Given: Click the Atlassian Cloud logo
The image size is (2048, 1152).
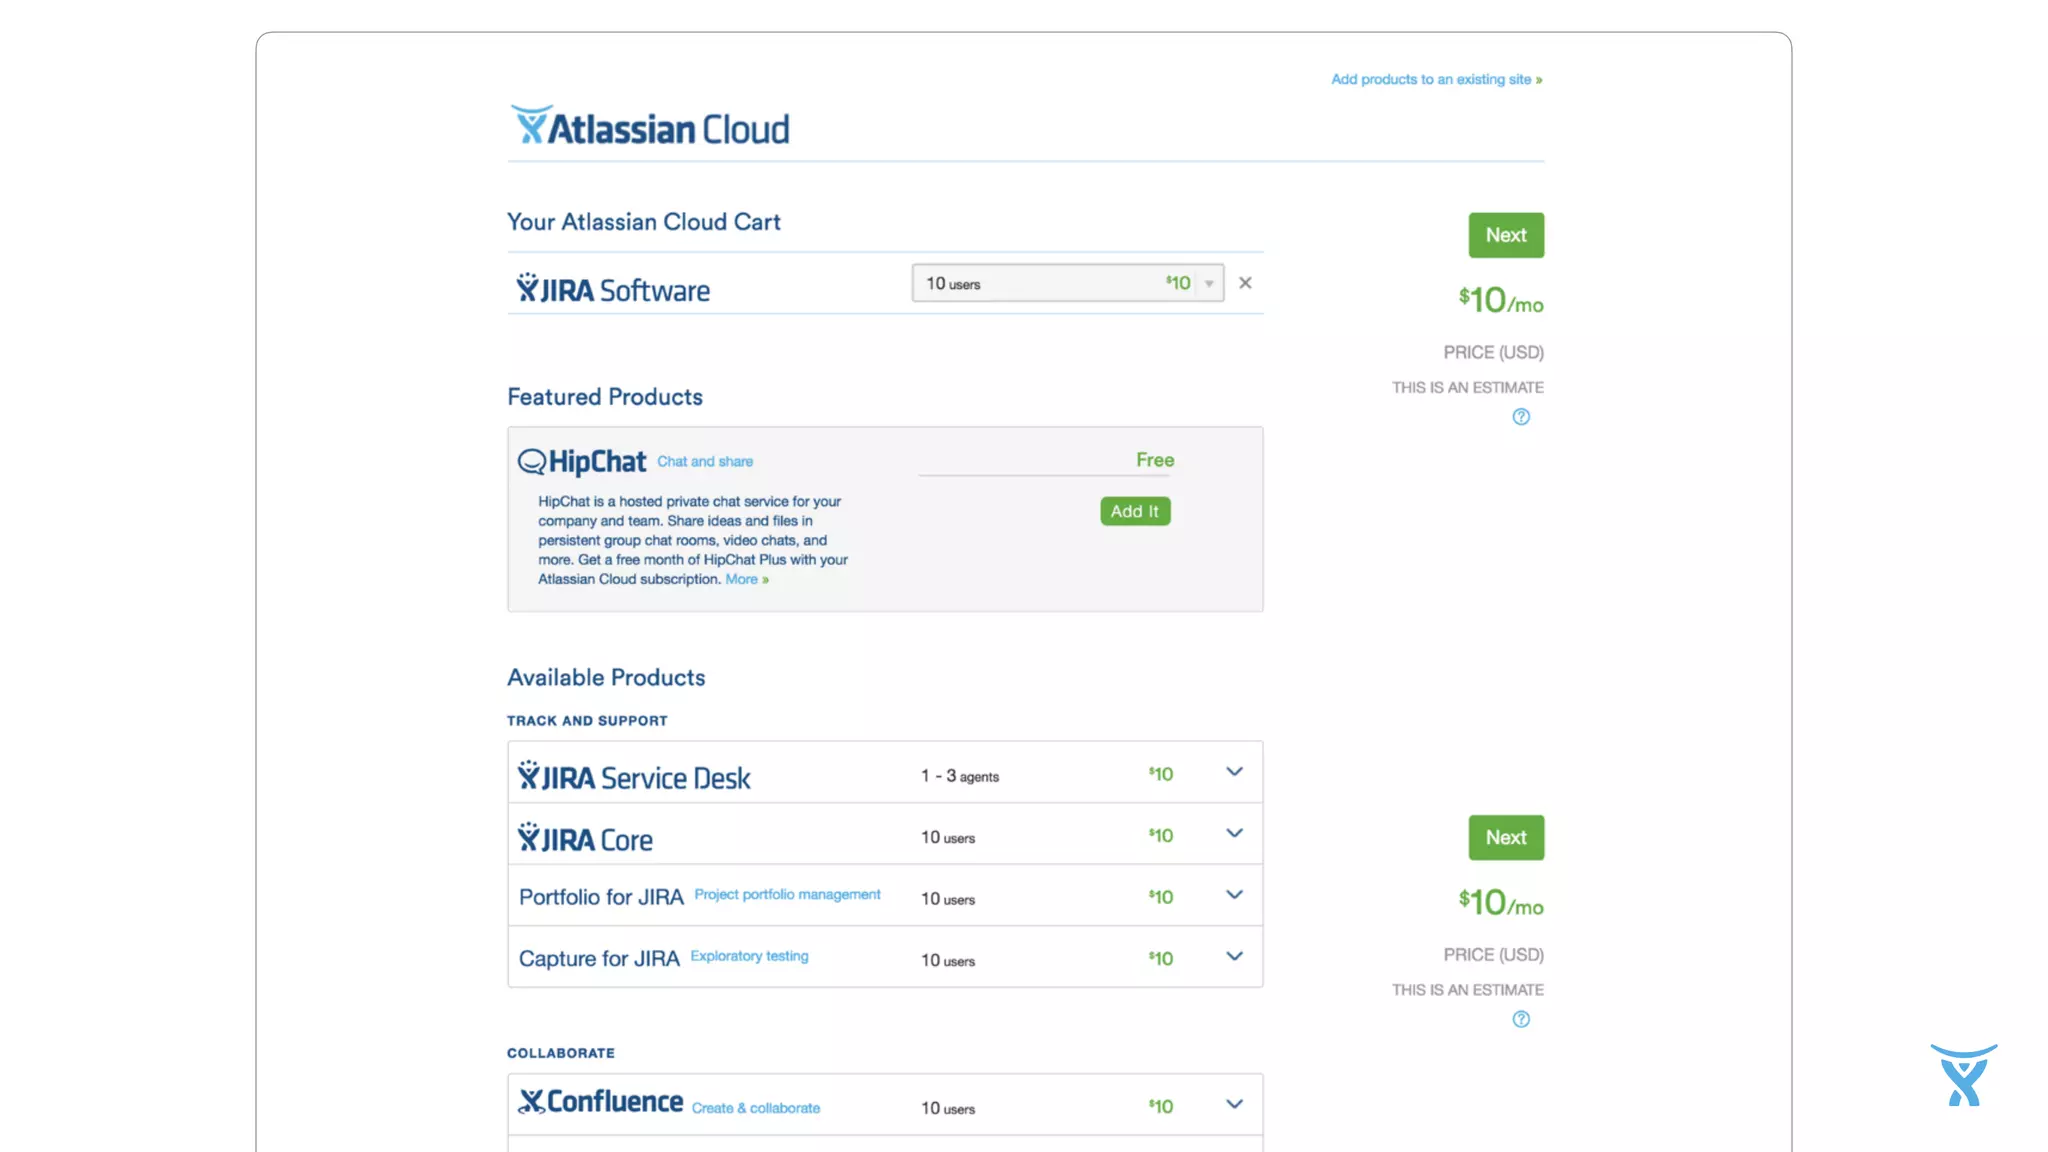Looking at the screenshot, I should pyautogui.click(x=650, y=127).
